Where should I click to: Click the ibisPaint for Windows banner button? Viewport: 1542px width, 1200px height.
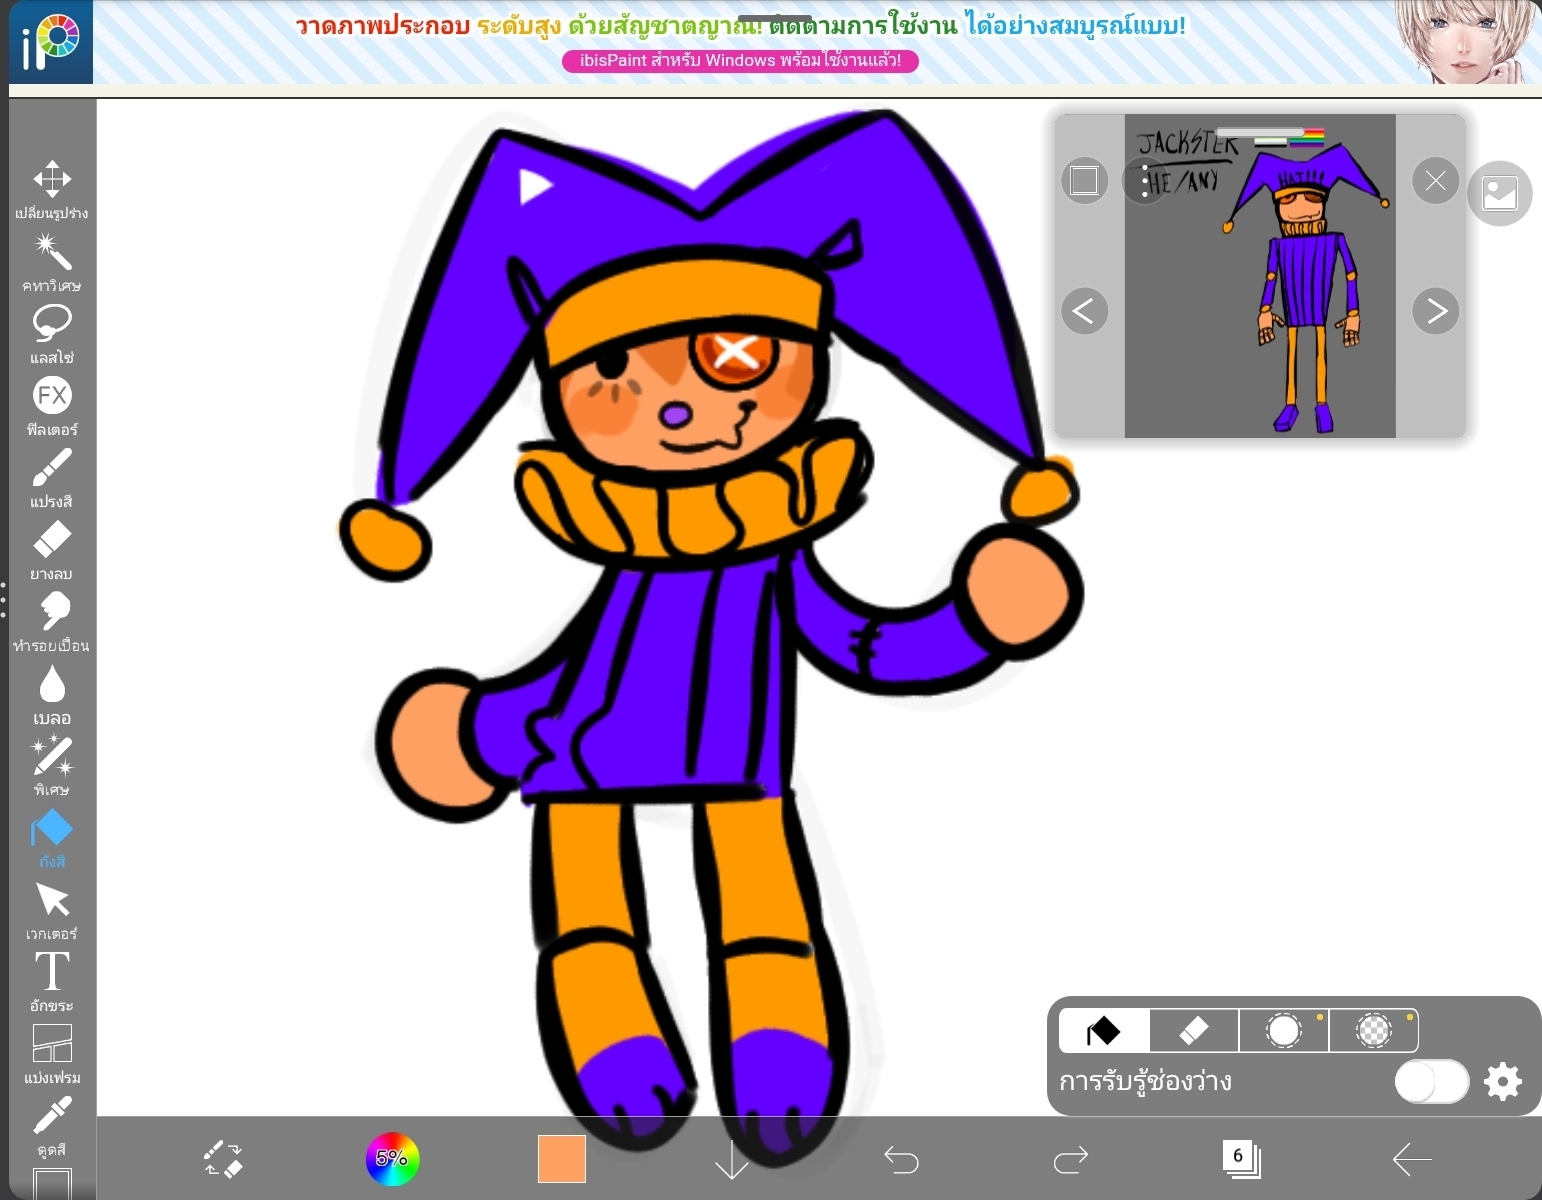[x=740, y=61]
